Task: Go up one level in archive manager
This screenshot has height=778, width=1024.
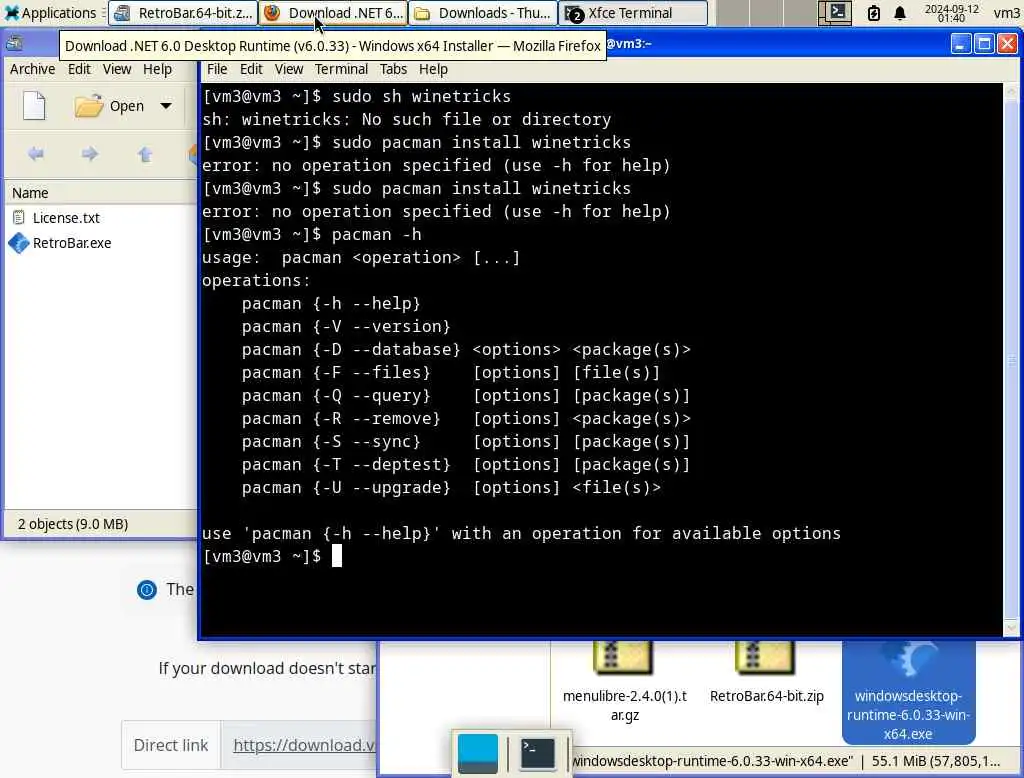Action: pos(145,154)
